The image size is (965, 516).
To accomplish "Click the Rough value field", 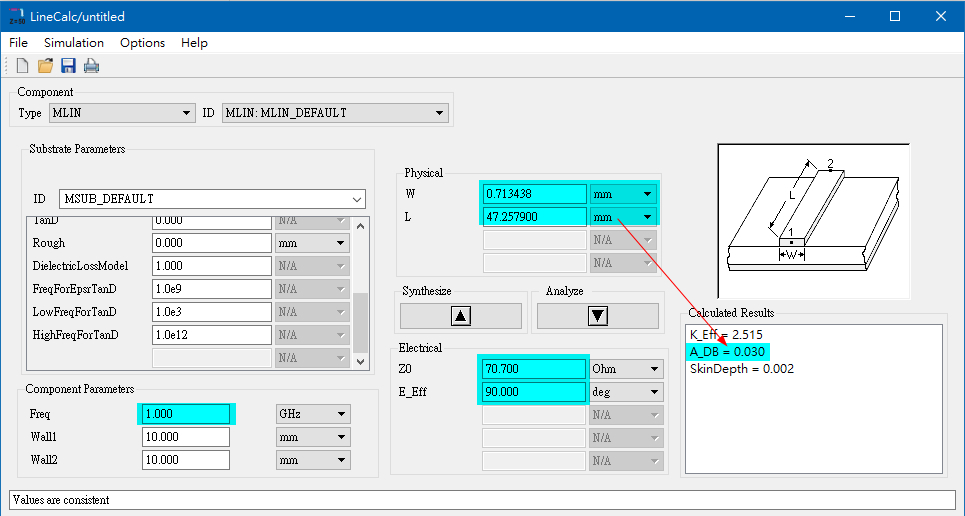I will coord(212,243).
